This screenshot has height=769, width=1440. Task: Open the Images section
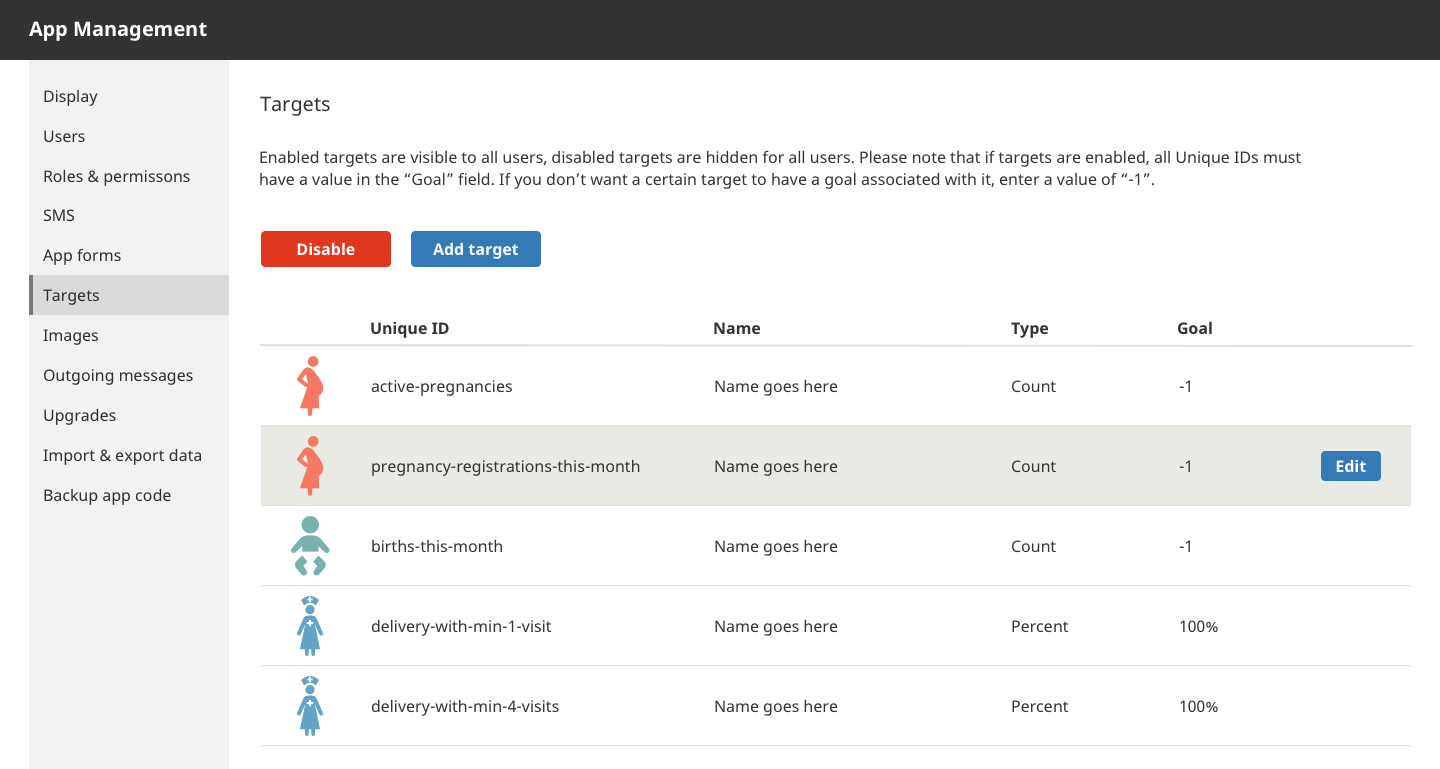[129, 335]
